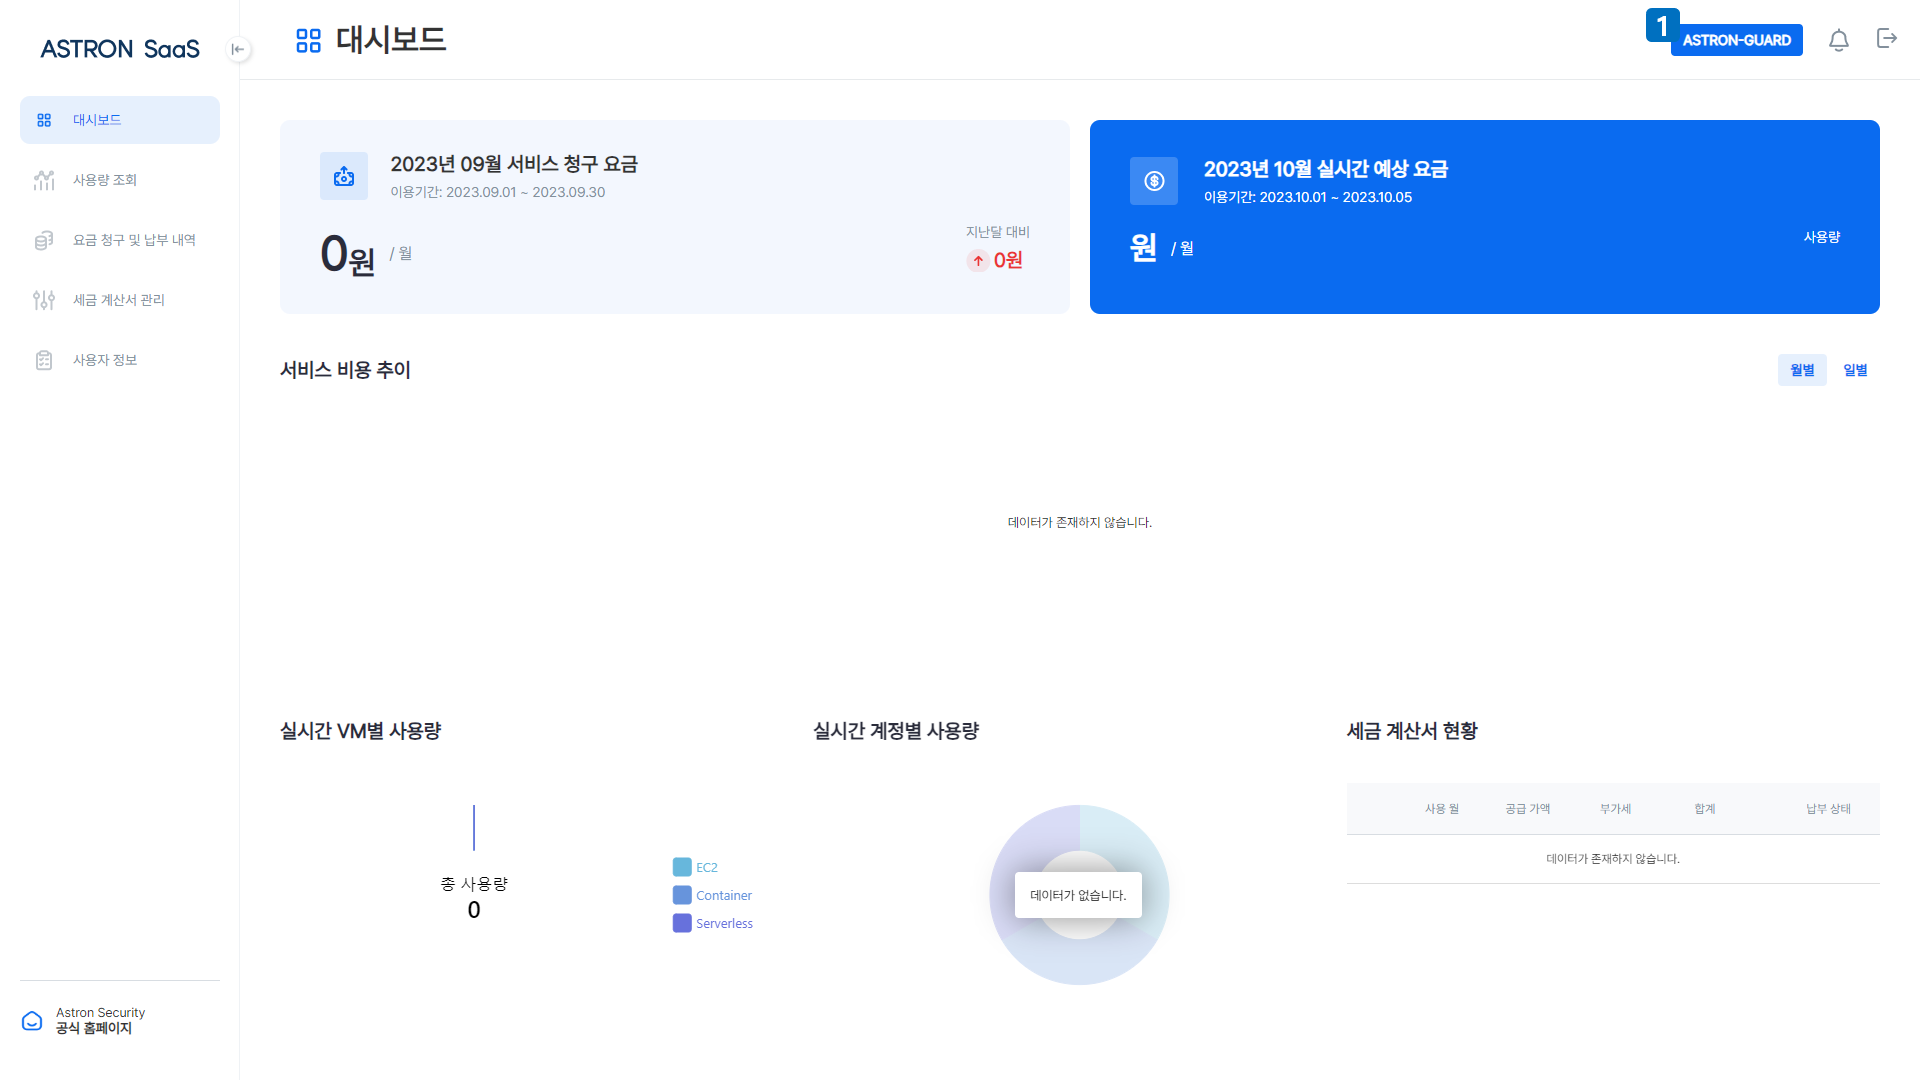1920x1080 pixels.
Task: Click the 요금 청구 coins icon
Action: pyautogui.click(x=44, y=240)
